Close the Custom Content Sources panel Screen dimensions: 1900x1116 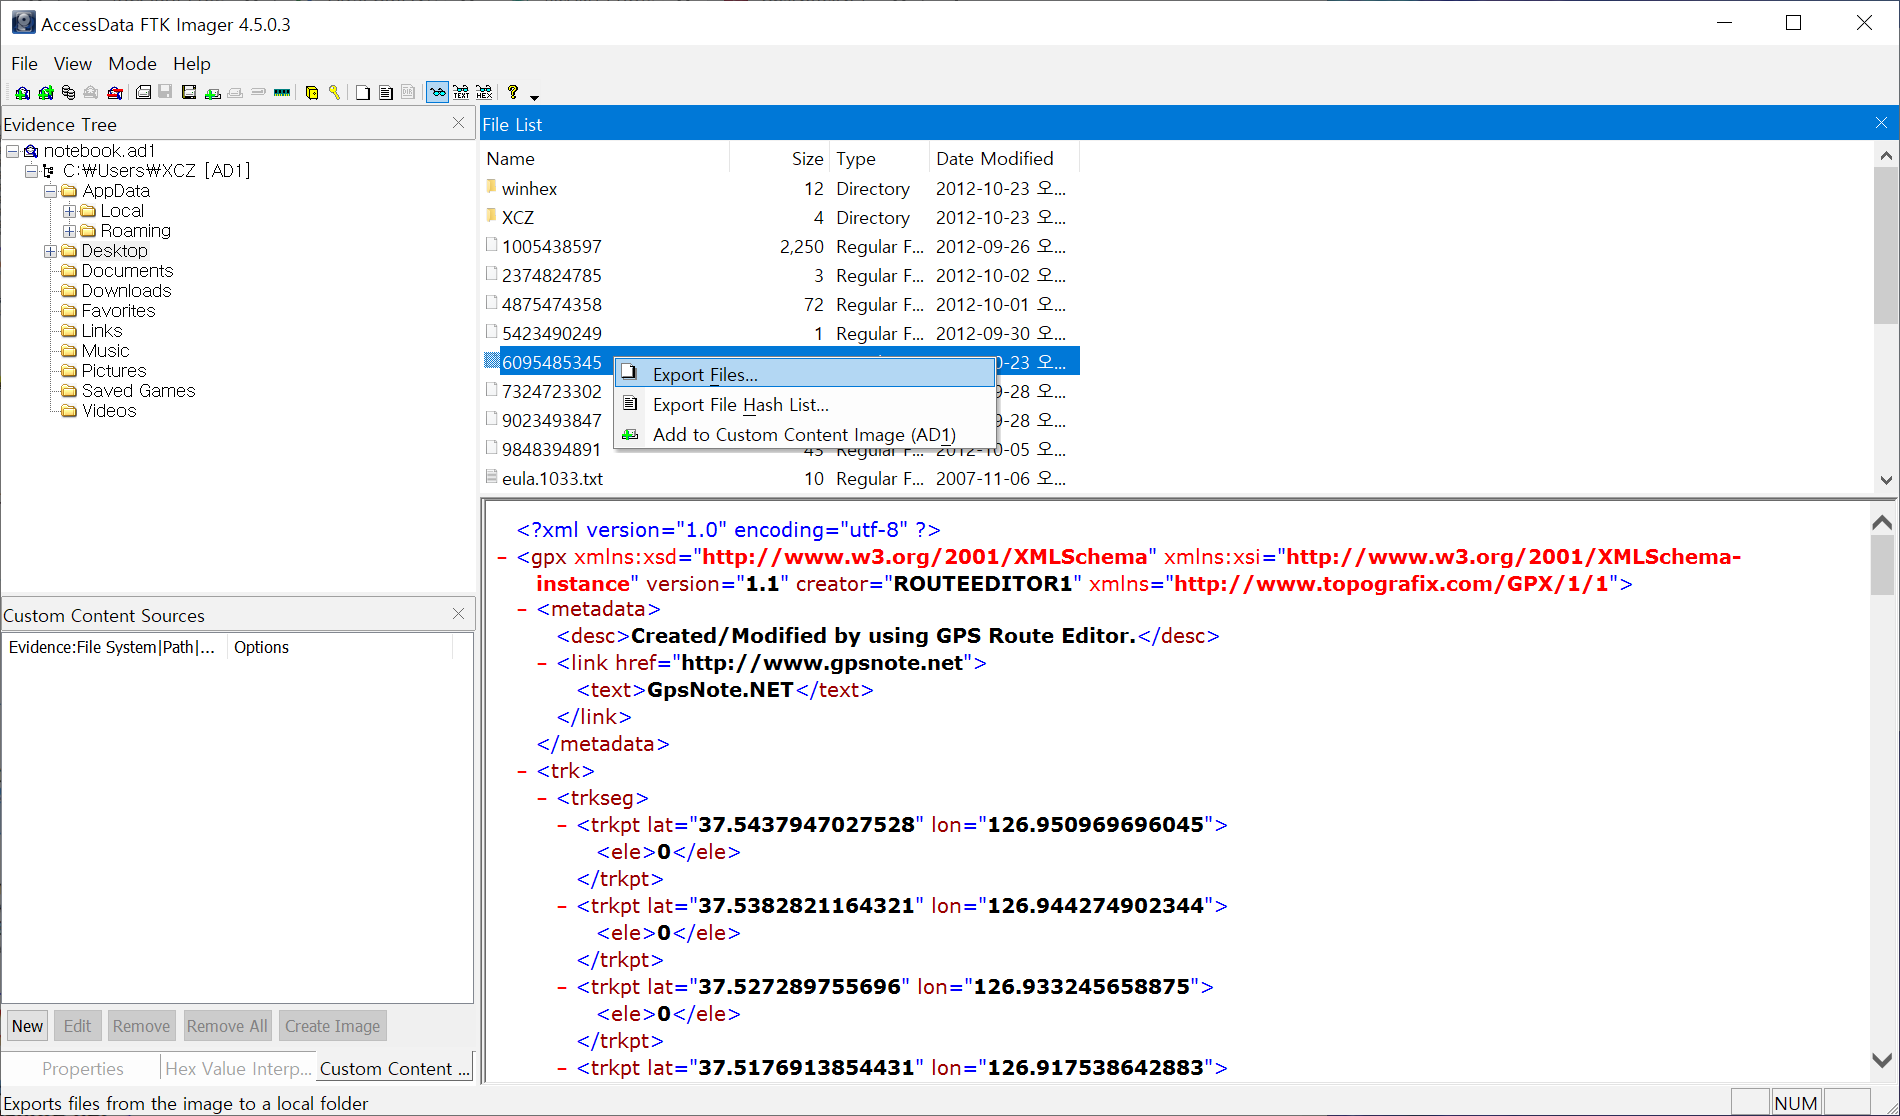click(x=458, y=613)
